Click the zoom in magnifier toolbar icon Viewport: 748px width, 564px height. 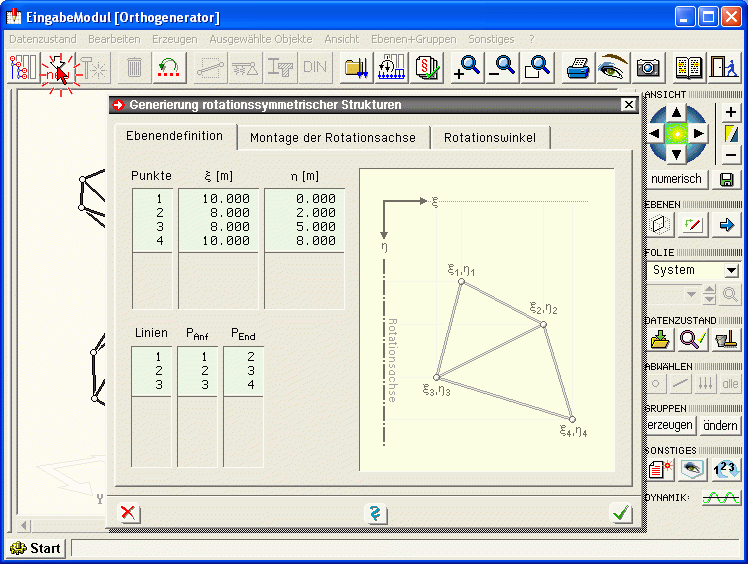466,67
